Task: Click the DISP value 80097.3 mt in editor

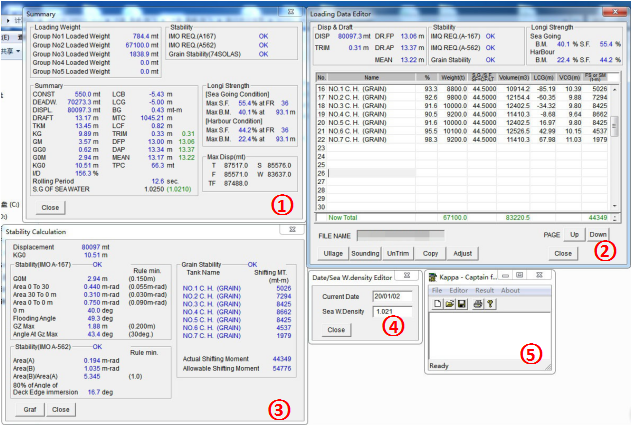Action: [x=354, y=36]
